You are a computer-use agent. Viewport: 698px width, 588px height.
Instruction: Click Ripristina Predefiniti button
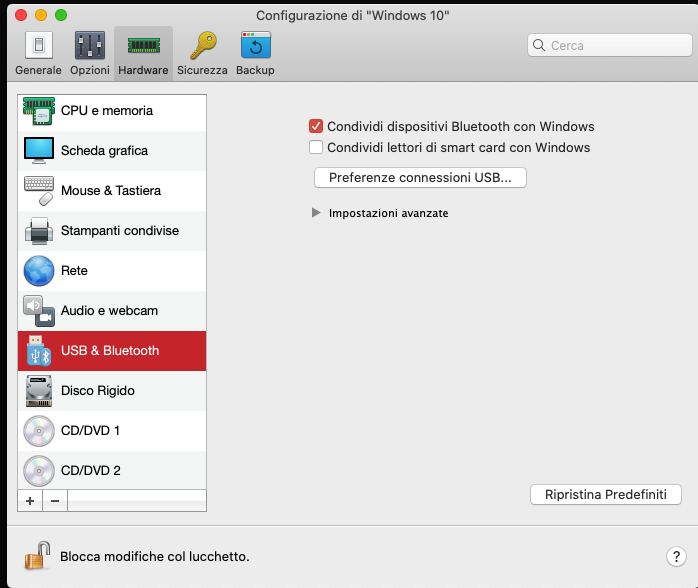606,495
